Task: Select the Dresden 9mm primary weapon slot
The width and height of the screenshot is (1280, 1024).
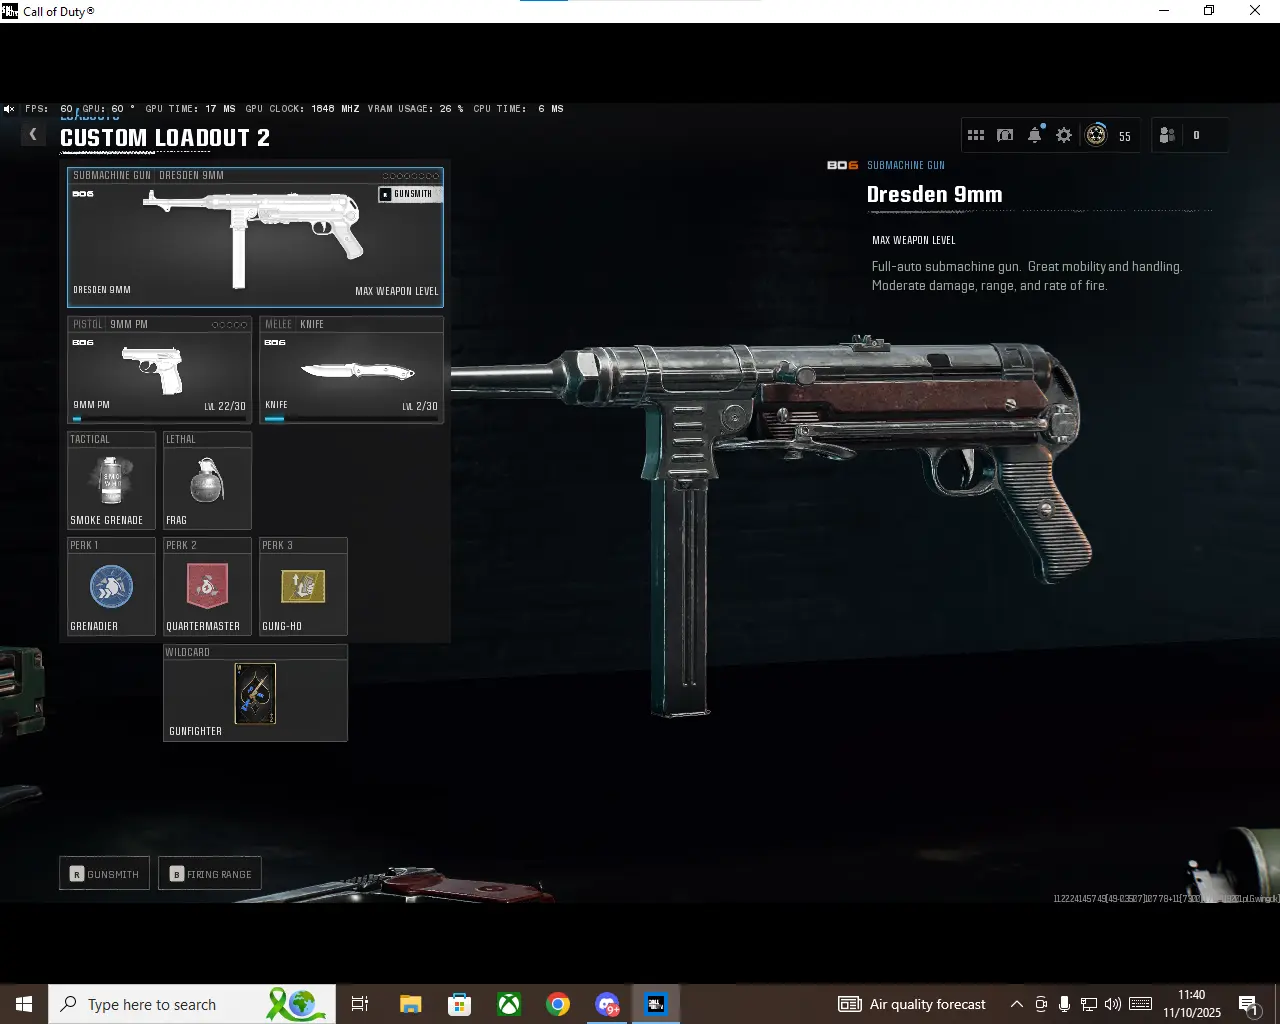Action: [x=255, y=237]
